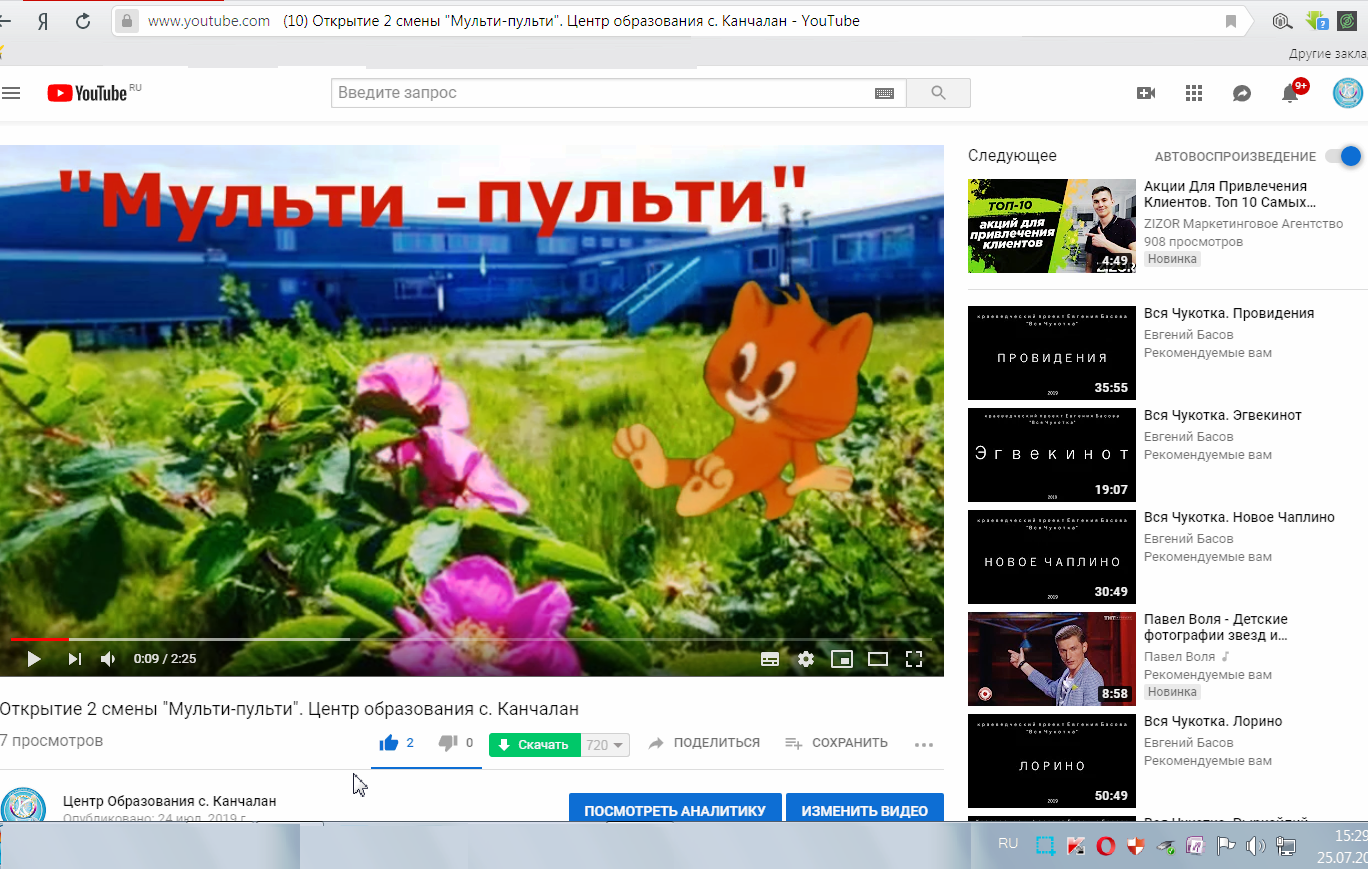Open the 720 quality dropdown beside Скачать
Screen dimensions: 1368x869
(x=606, y=745)
